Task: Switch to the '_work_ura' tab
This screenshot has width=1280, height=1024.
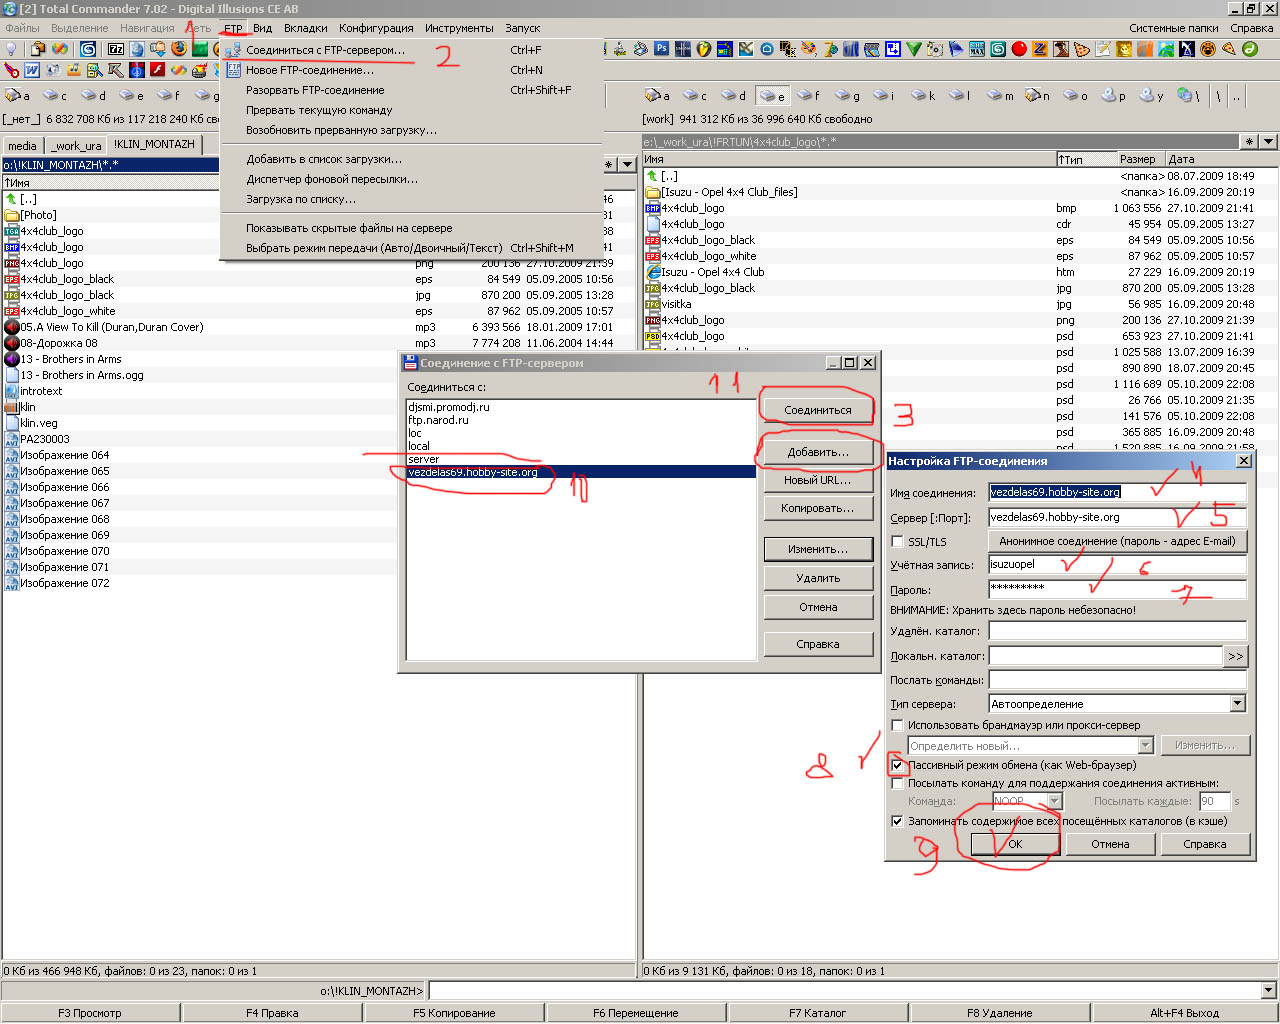Action: point(77,146)
